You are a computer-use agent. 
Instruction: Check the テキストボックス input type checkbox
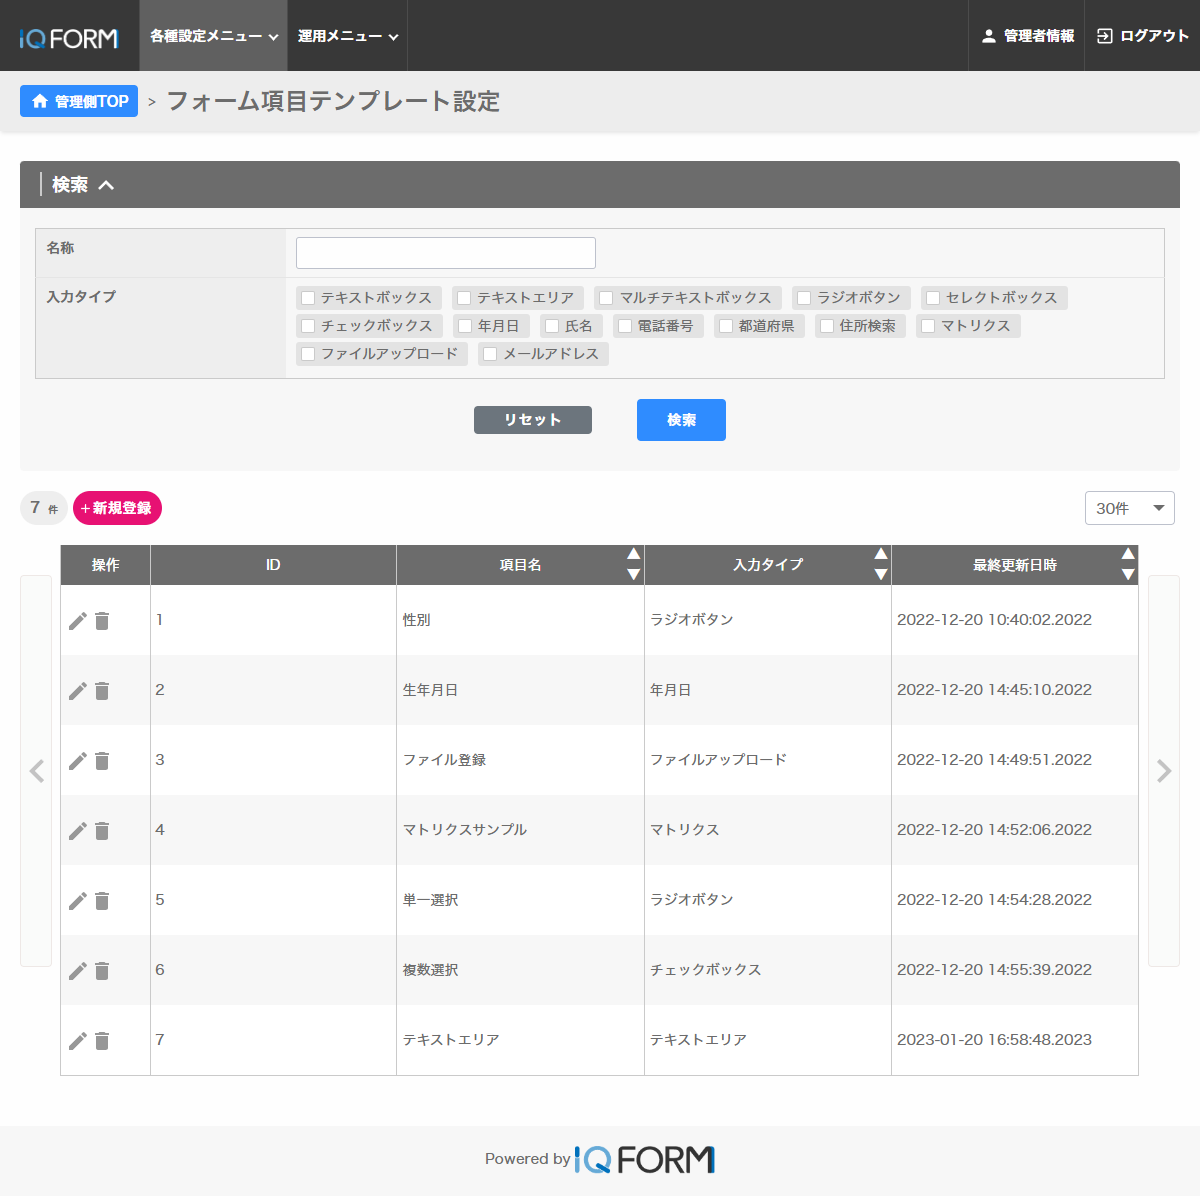(x=309, y=298)
